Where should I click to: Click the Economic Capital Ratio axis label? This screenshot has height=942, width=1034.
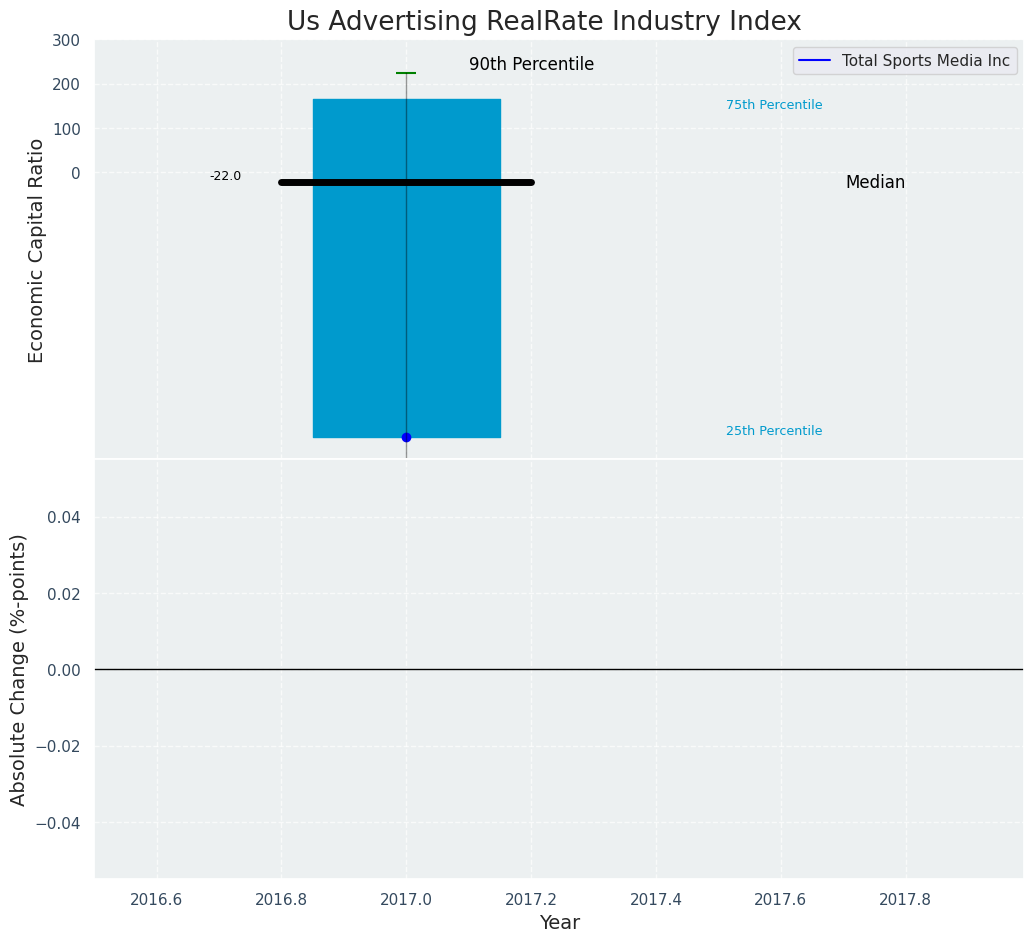coord(37,250)
